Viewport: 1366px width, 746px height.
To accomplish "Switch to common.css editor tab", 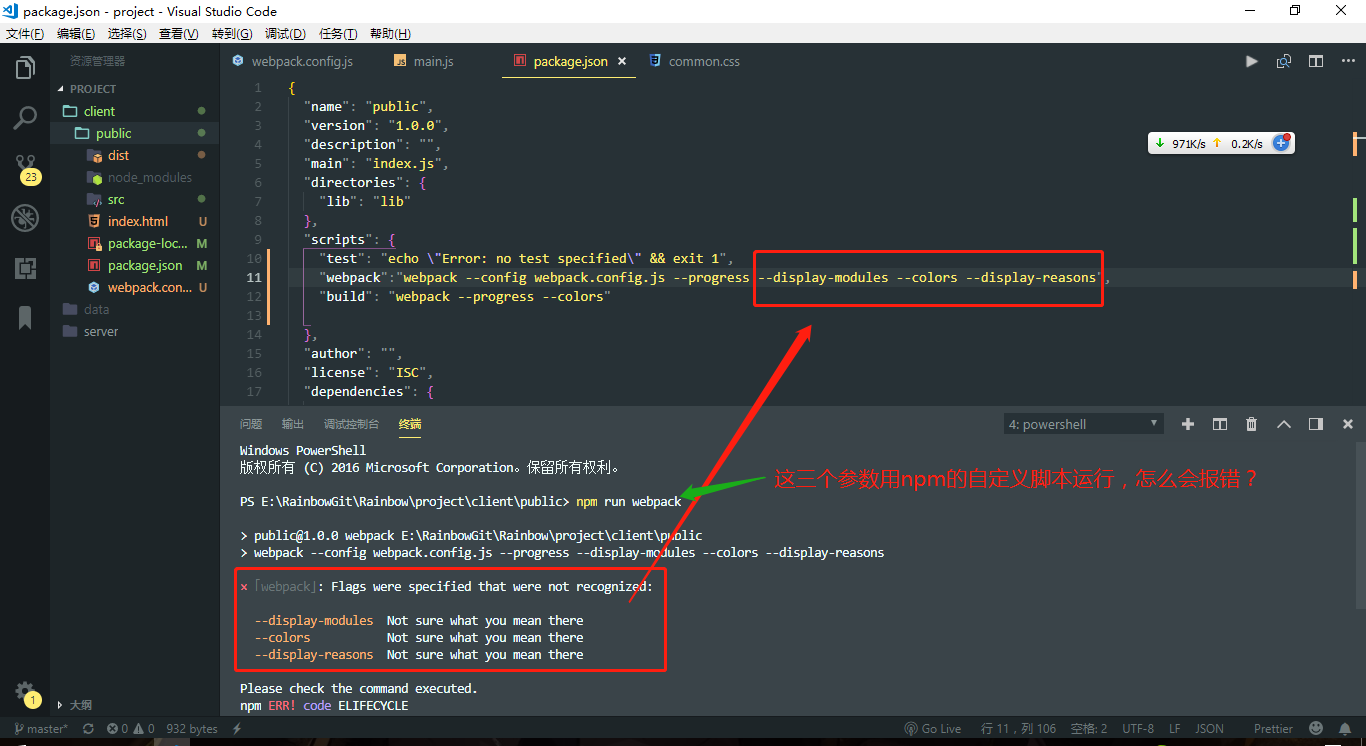I will pos(704,61).
